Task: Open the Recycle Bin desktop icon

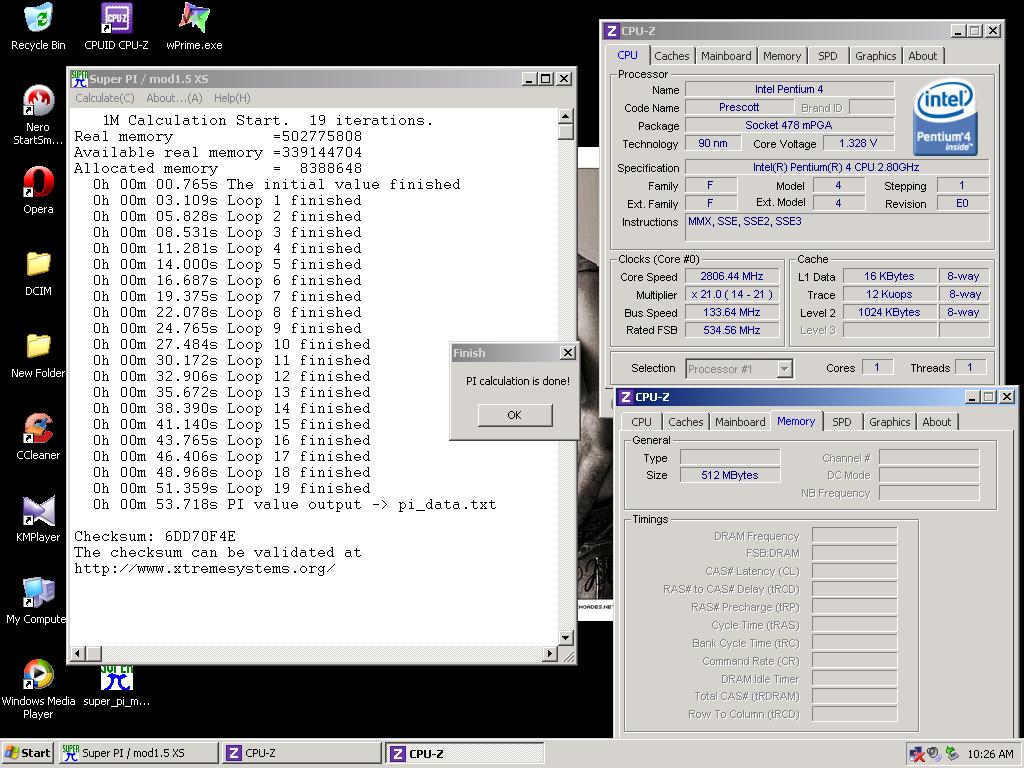Action: coord(38,27)
